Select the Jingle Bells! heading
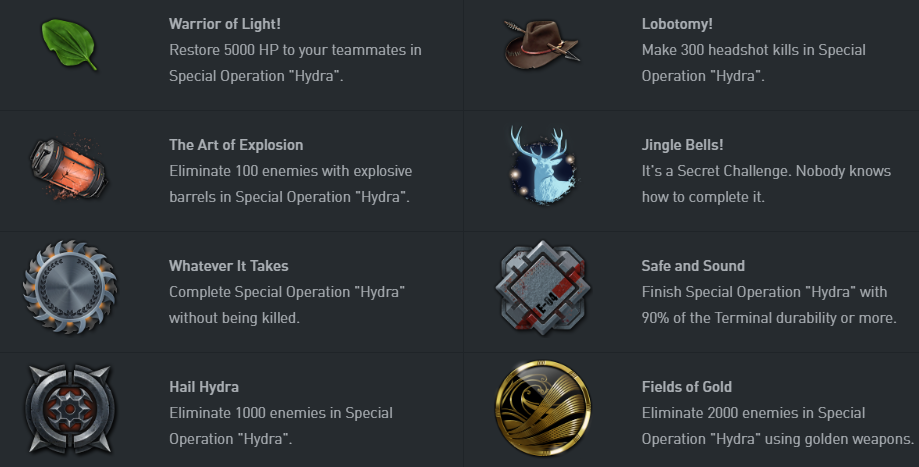Viewport: 919px width, 467px height. pyautogui.click(x=682, y=145)
